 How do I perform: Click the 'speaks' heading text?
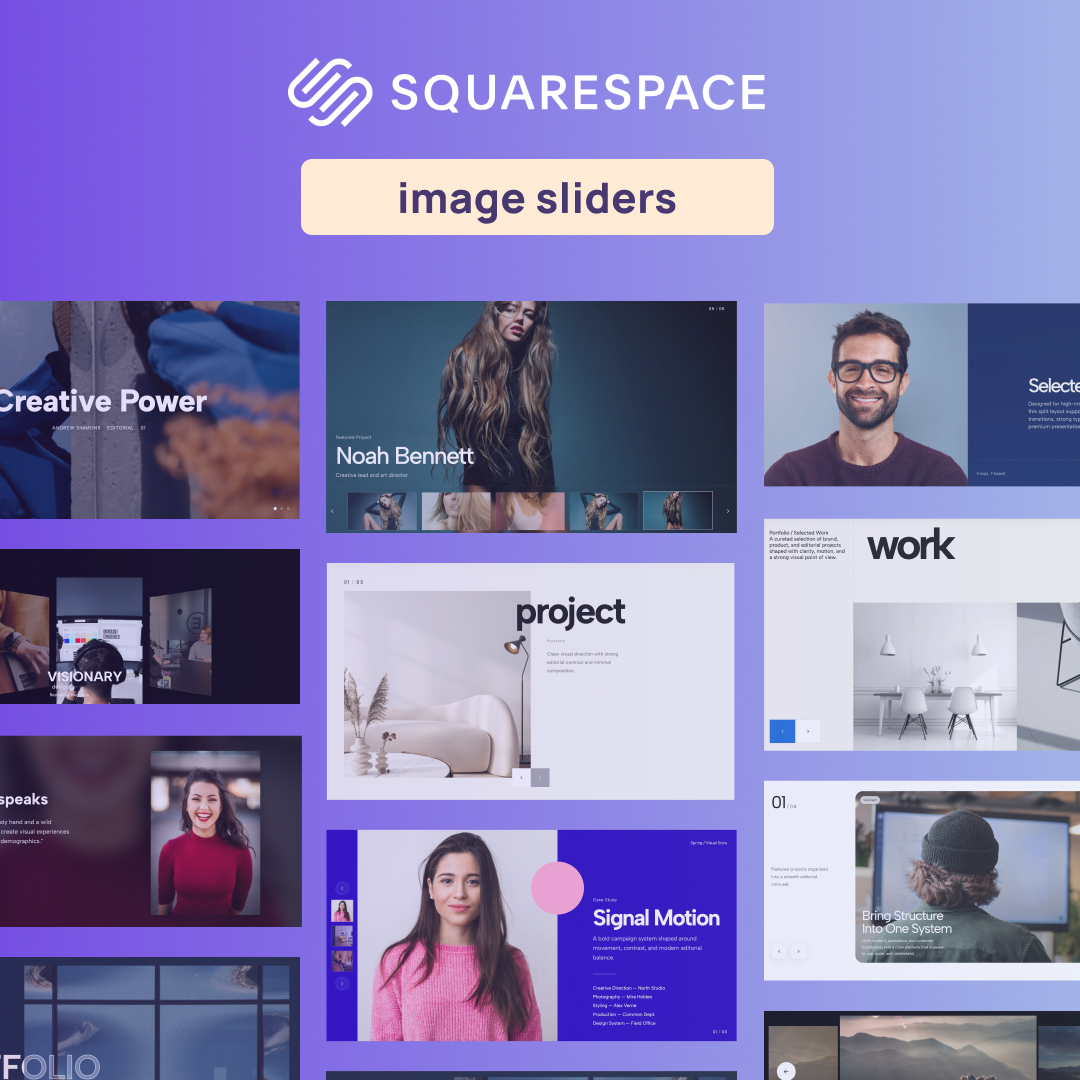click(24, 800)
